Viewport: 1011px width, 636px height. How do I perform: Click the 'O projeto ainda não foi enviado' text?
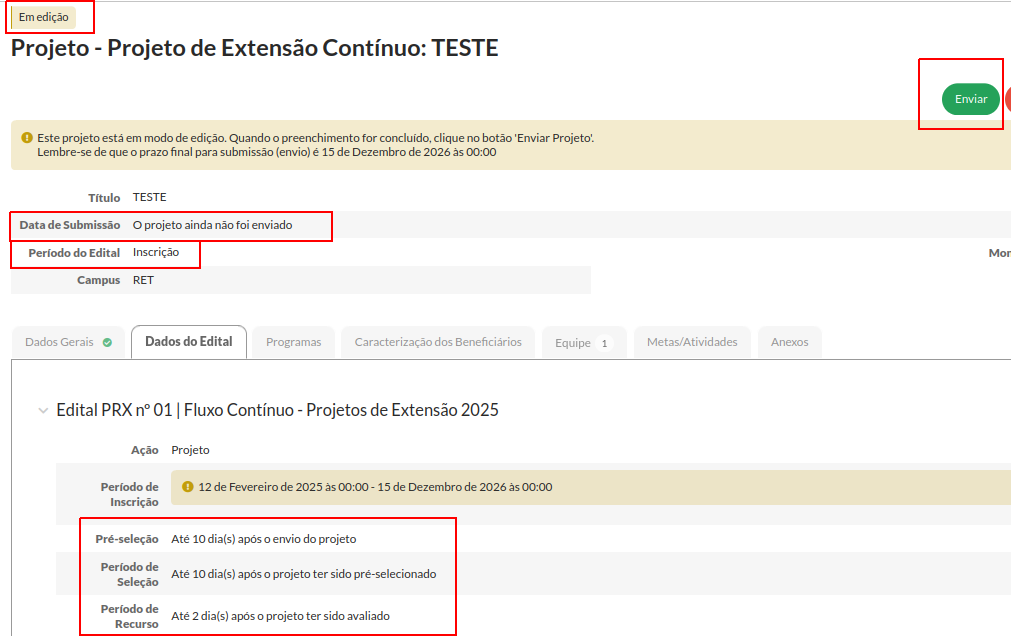pyautogui.click(x=212, y=225)
